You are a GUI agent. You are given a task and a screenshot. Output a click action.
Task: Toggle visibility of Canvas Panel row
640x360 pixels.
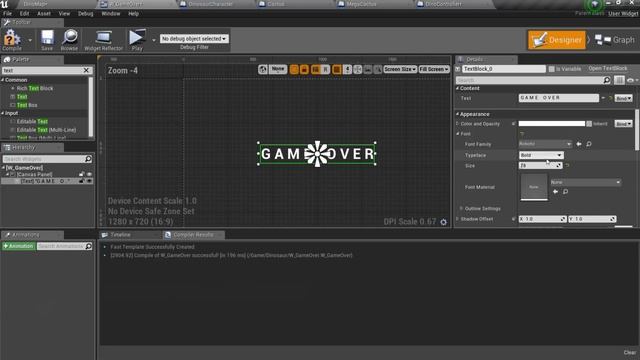click(89, 174)
